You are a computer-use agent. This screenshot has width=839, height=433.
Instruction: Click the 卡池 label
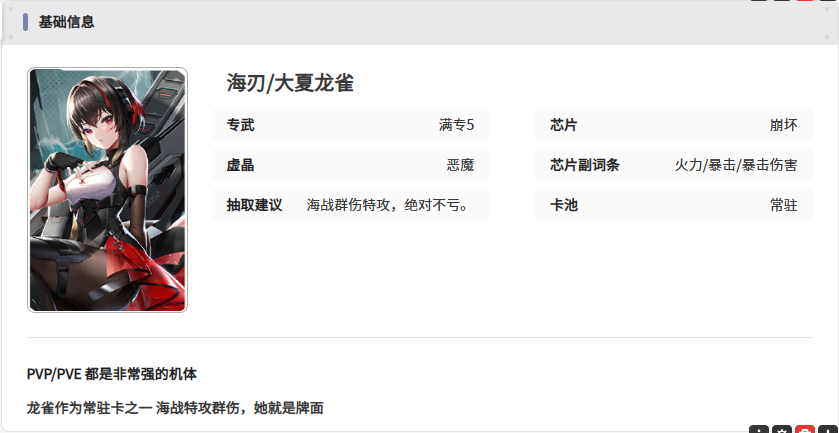click(x=563, y=205)
